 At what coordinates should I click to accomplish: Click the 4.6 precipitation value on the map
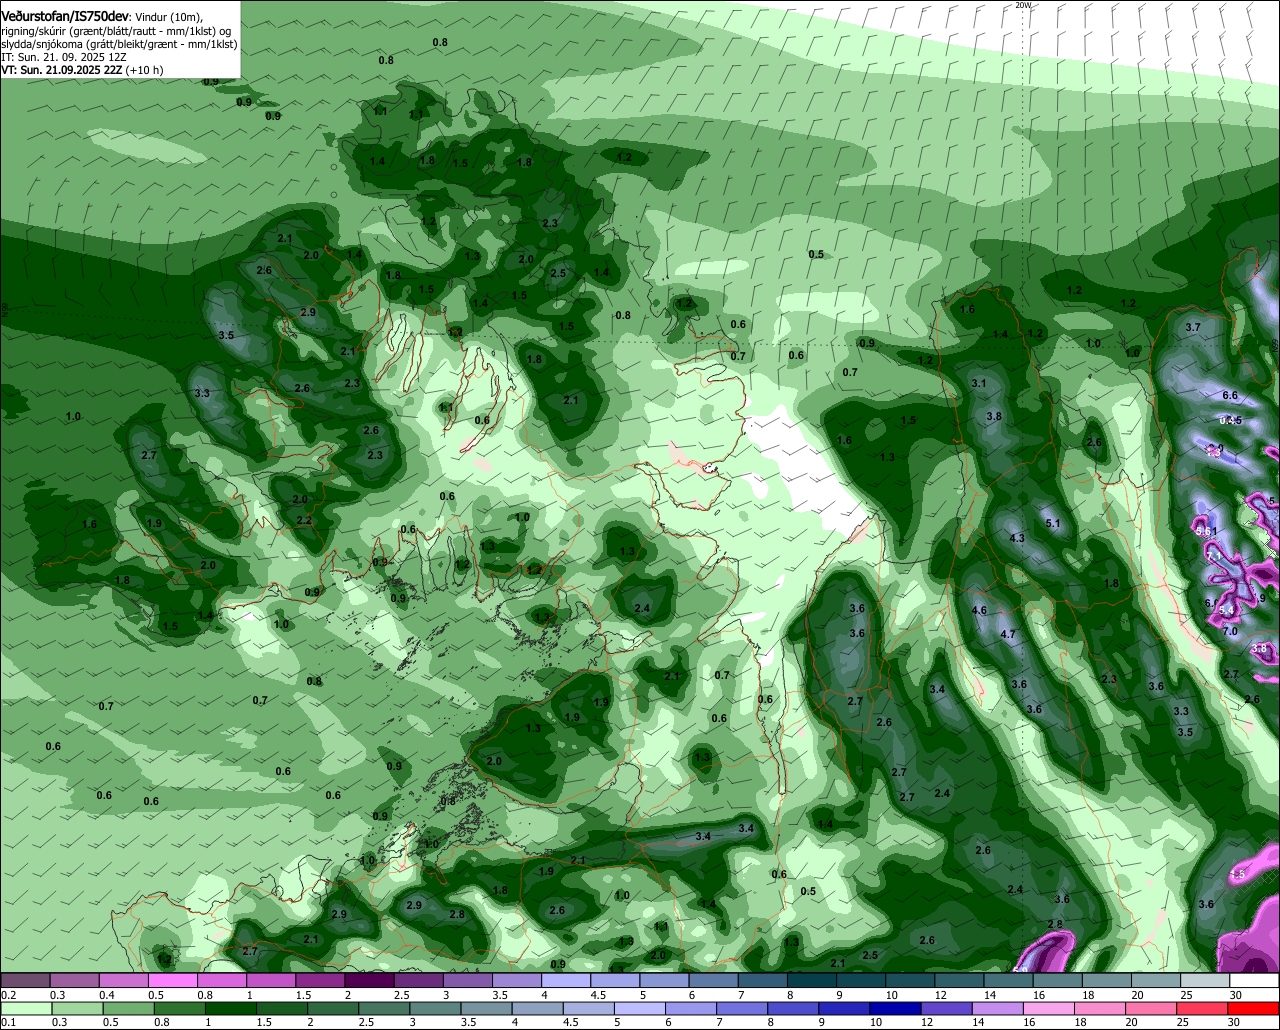click(x=979, y=610)
